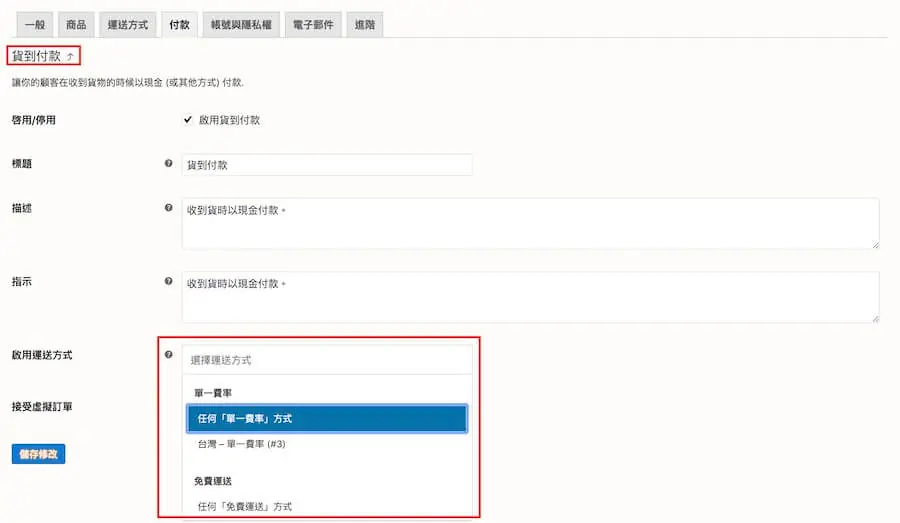Switch to the 進階 tab
The width and height of the screenshot is (900, 523).
click(364, 25)
